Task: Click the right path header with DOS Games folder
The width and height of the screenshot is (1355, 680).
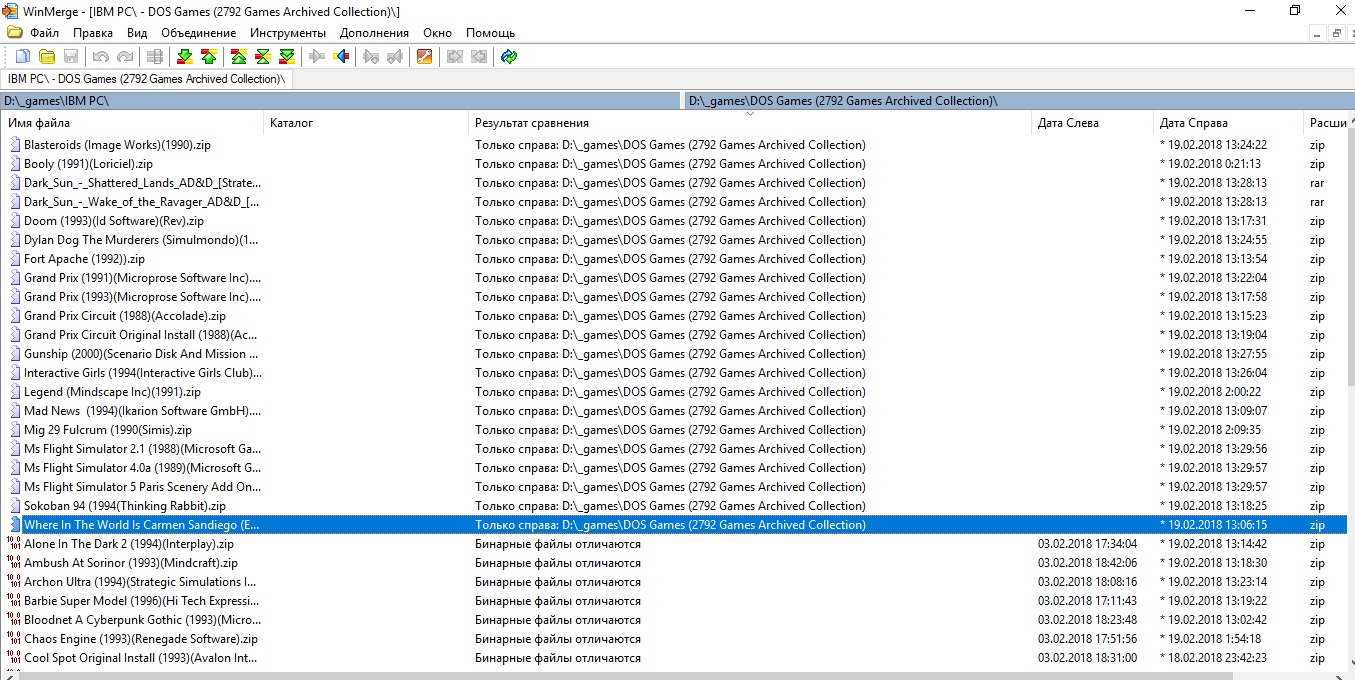Action: point(1019,101)
